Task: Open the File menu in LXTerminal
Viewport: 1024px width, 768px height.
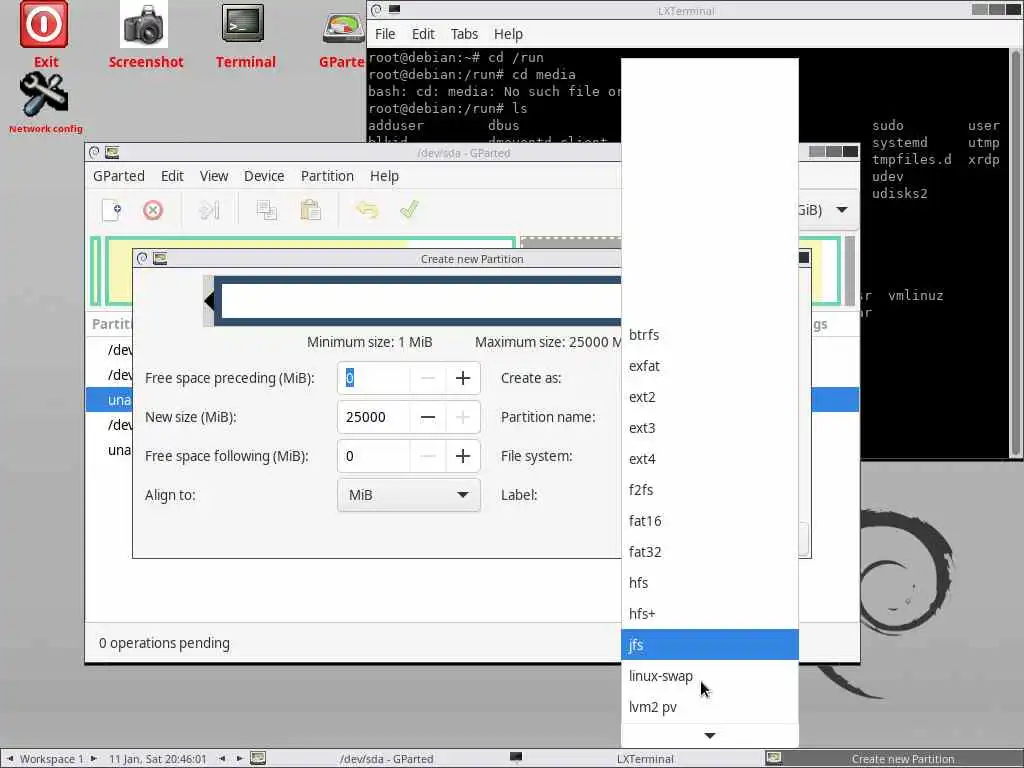Action: (x=385, y=34)
